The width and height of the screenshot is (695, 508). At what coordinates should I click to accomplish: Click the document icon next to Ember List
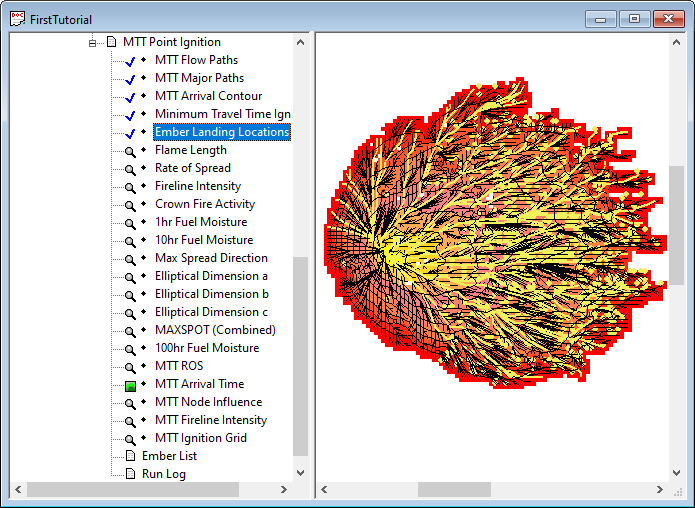pyautogui.click(x=130, y=456)
